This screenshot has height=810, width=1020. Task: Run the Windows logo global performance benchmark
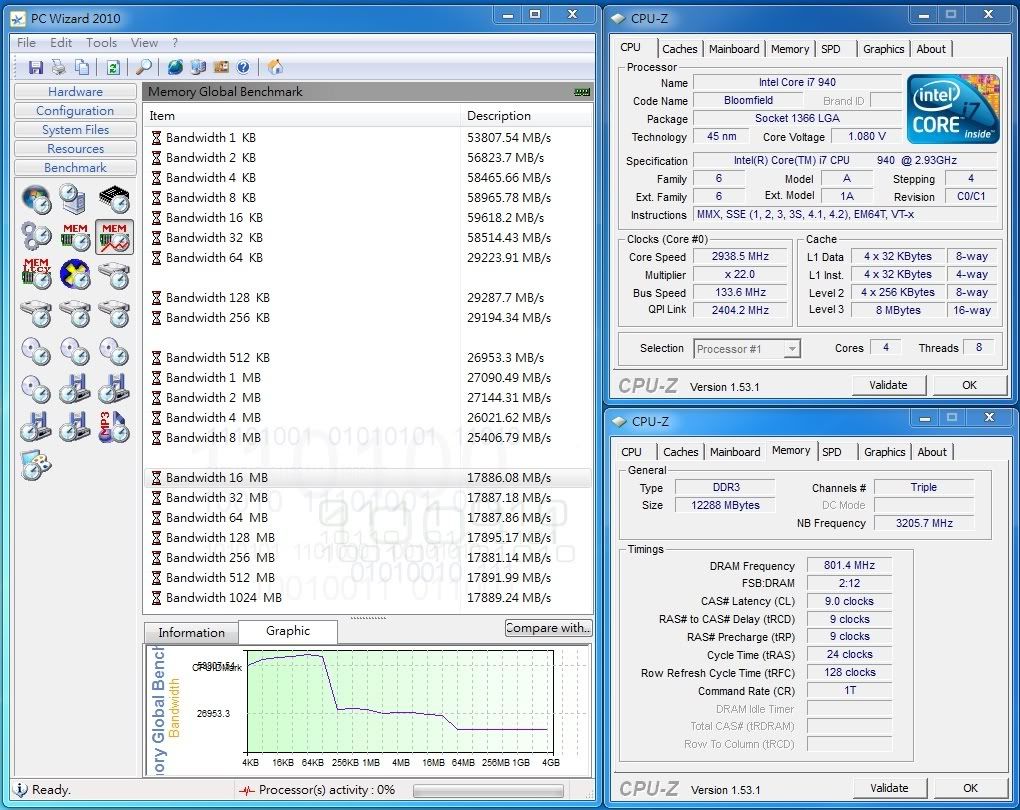pos(36,198)
